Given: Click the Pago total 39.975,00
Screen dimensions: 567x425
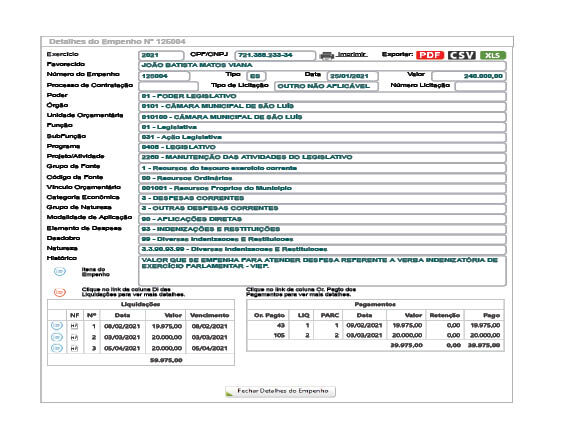Looking at the screenshot, I should 484,345.
